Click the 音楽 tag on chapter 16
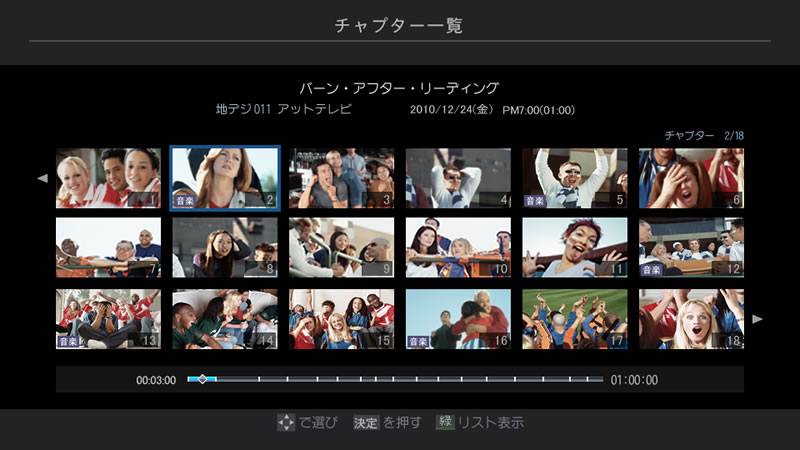Image resolution: width=800 pixels, height=450 pixels. coord(419,341)
